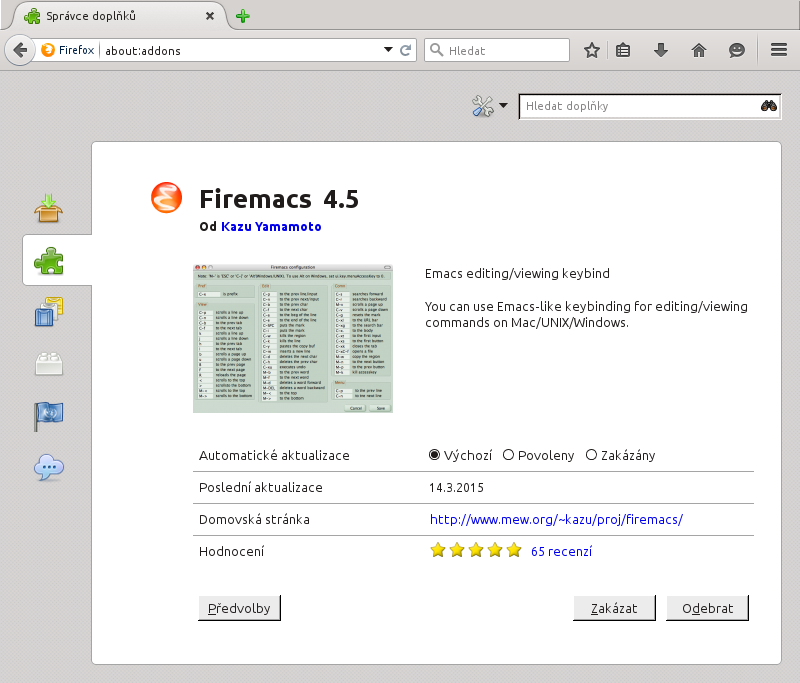Screen dimensions: 800x683
Task: Close the Správce doplňků tab
Action: pos(210,16)
